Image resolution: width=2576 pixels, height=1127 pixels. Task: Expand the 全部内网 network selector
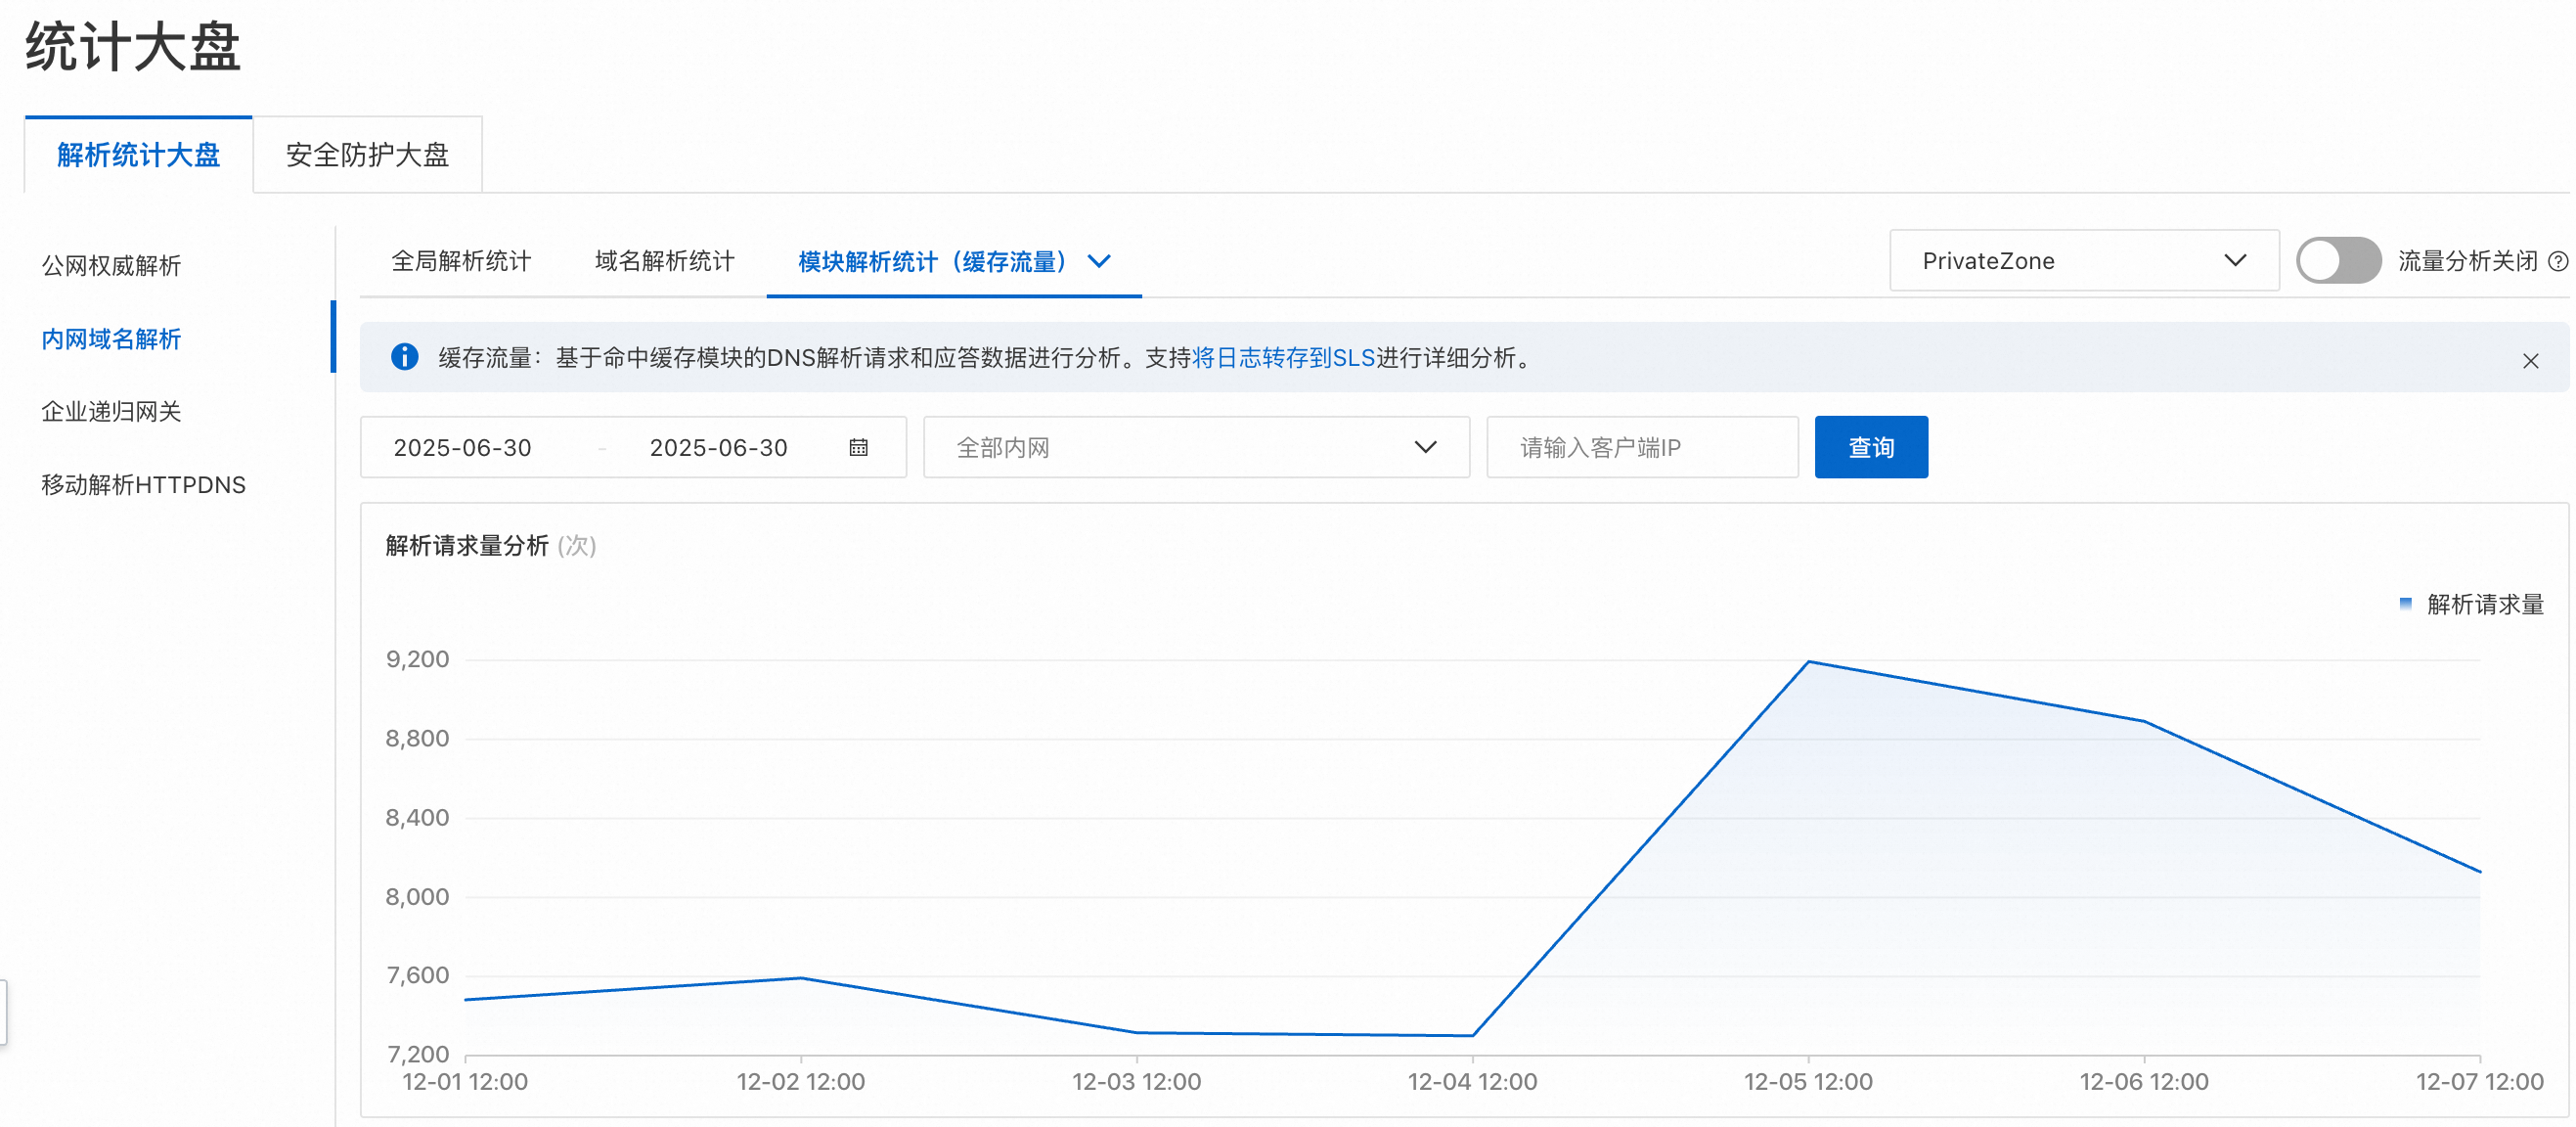(1195, 447)
